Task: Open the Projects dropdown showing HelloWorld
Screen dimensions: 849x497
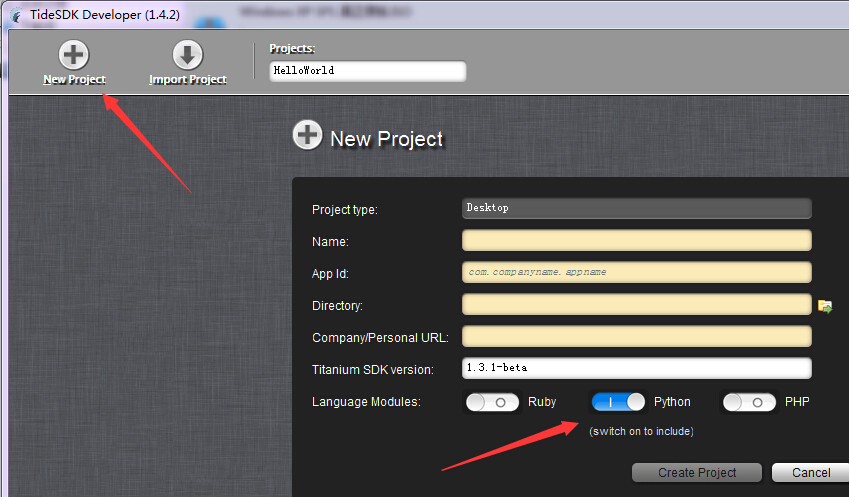Action: (x=368, y=71)
